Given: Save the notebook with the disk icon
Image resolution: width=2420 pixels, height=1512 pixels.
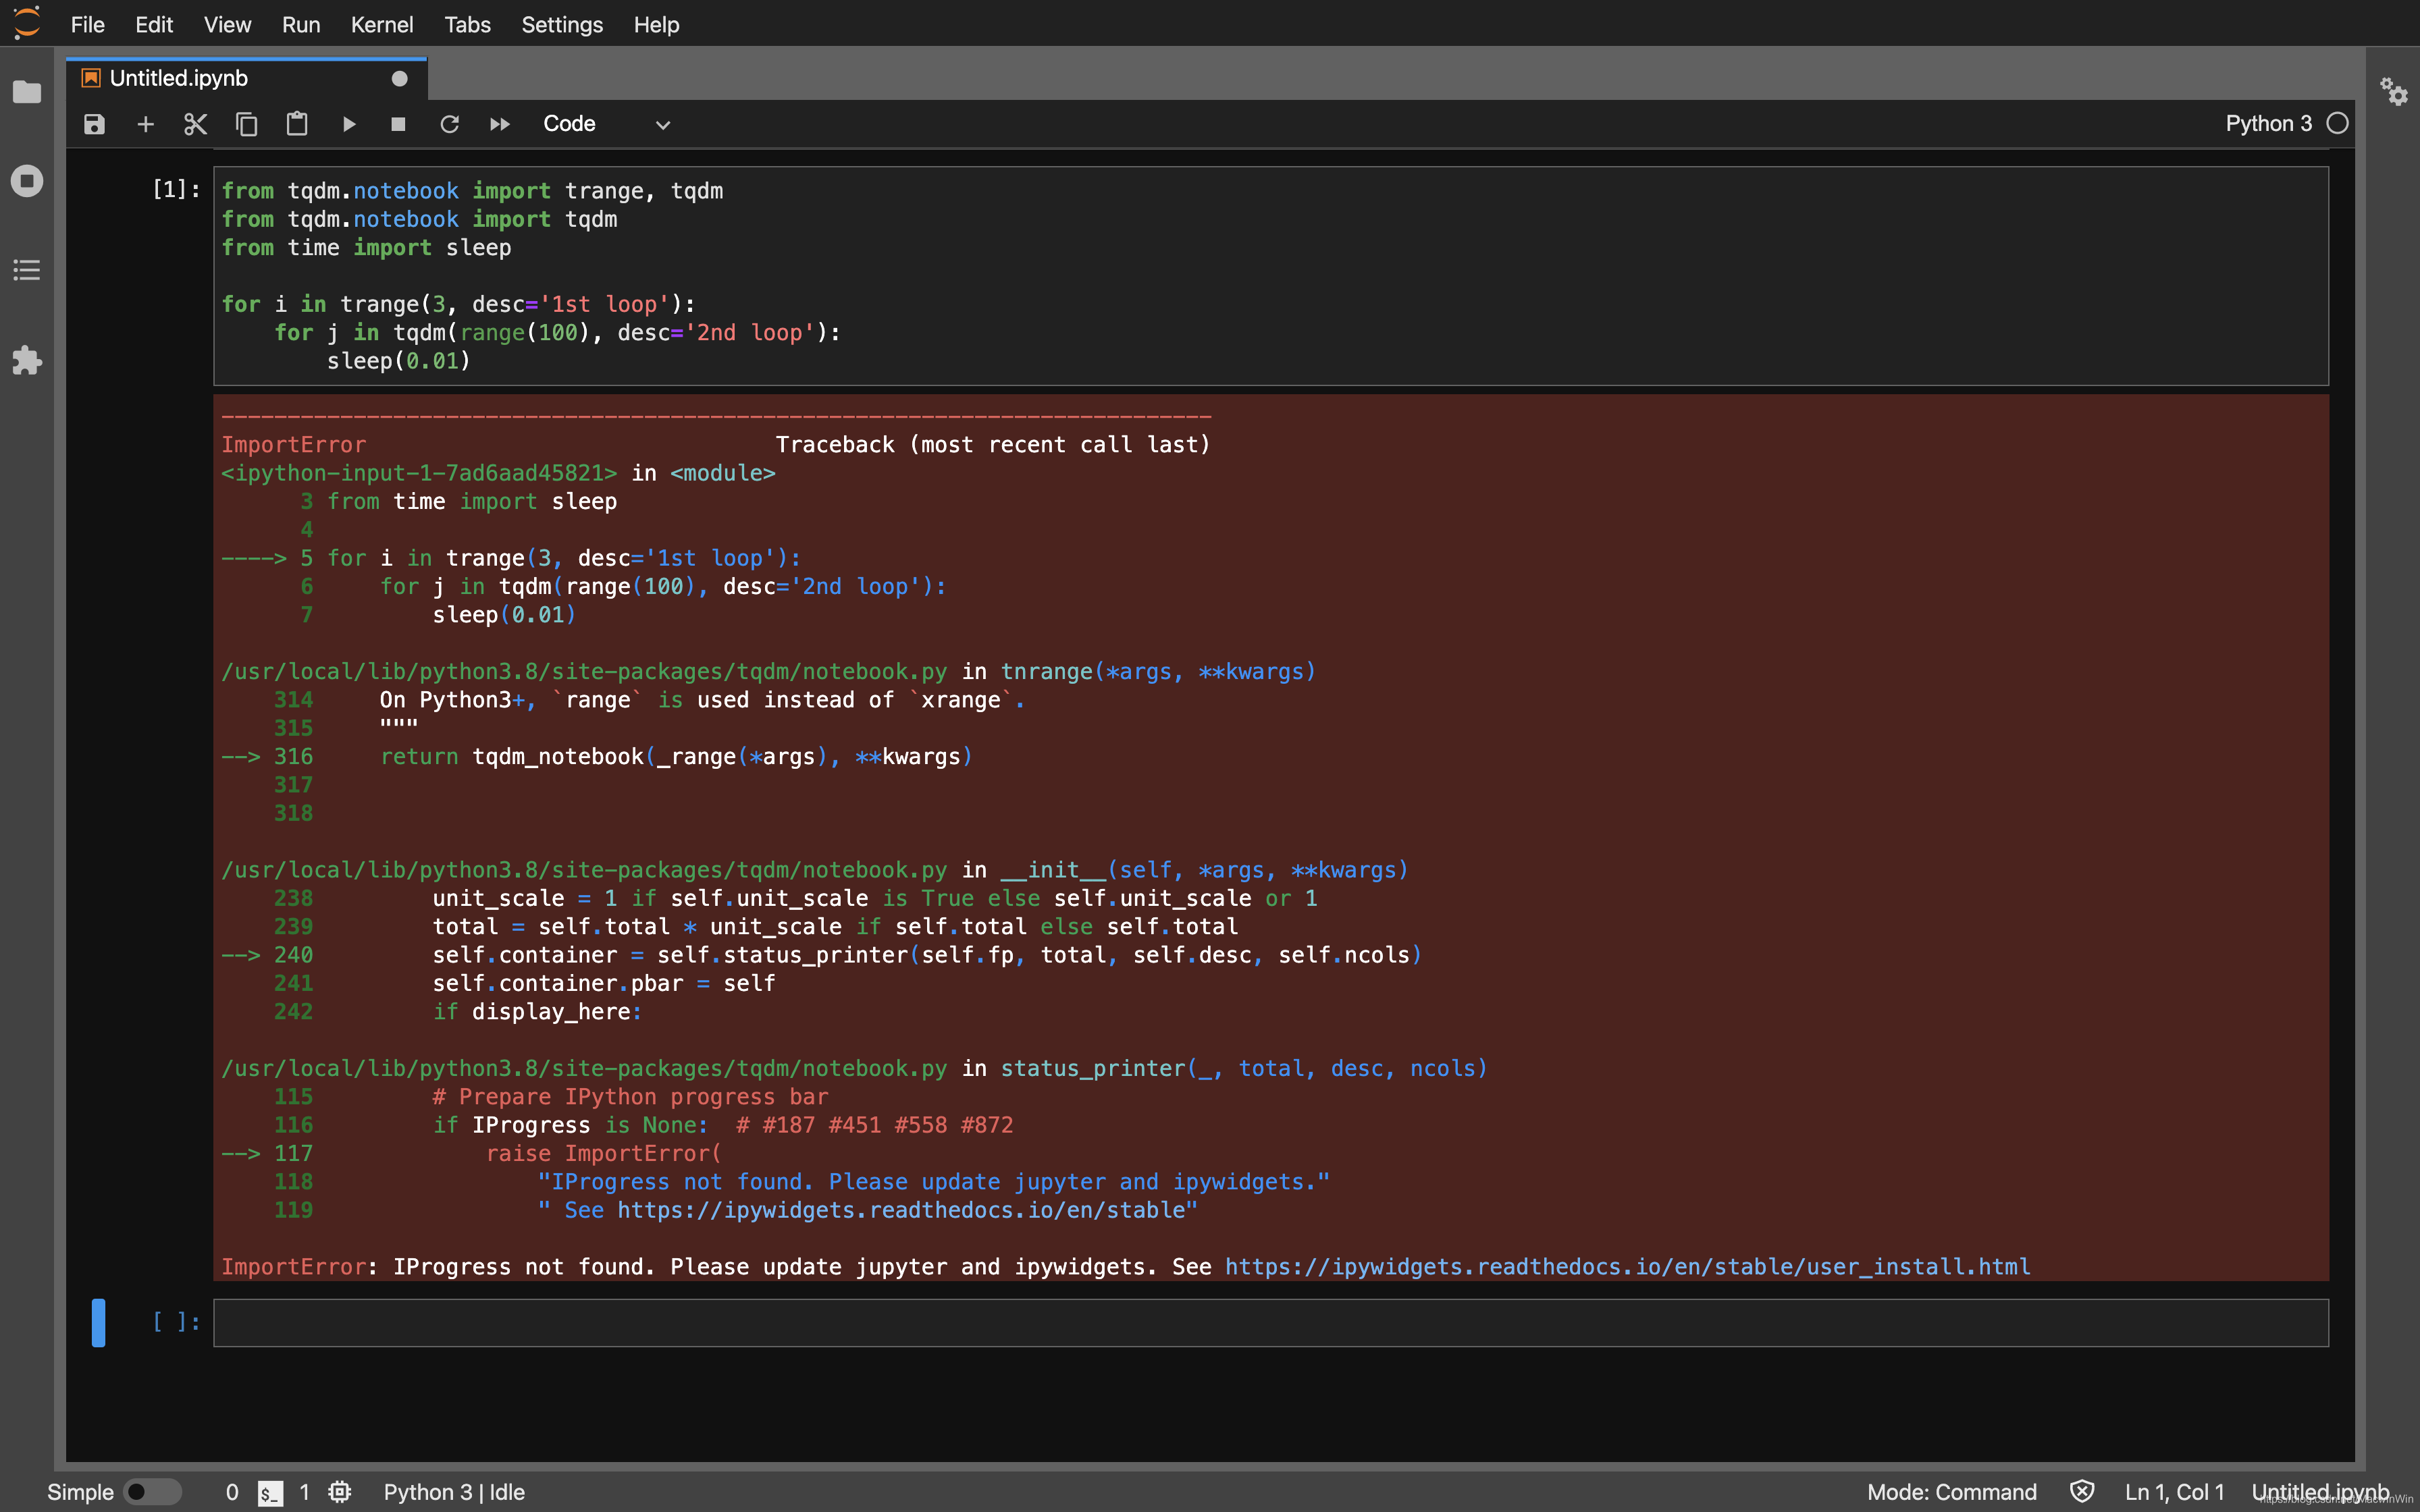Looking at the screenshot, I should click(94, 124).
